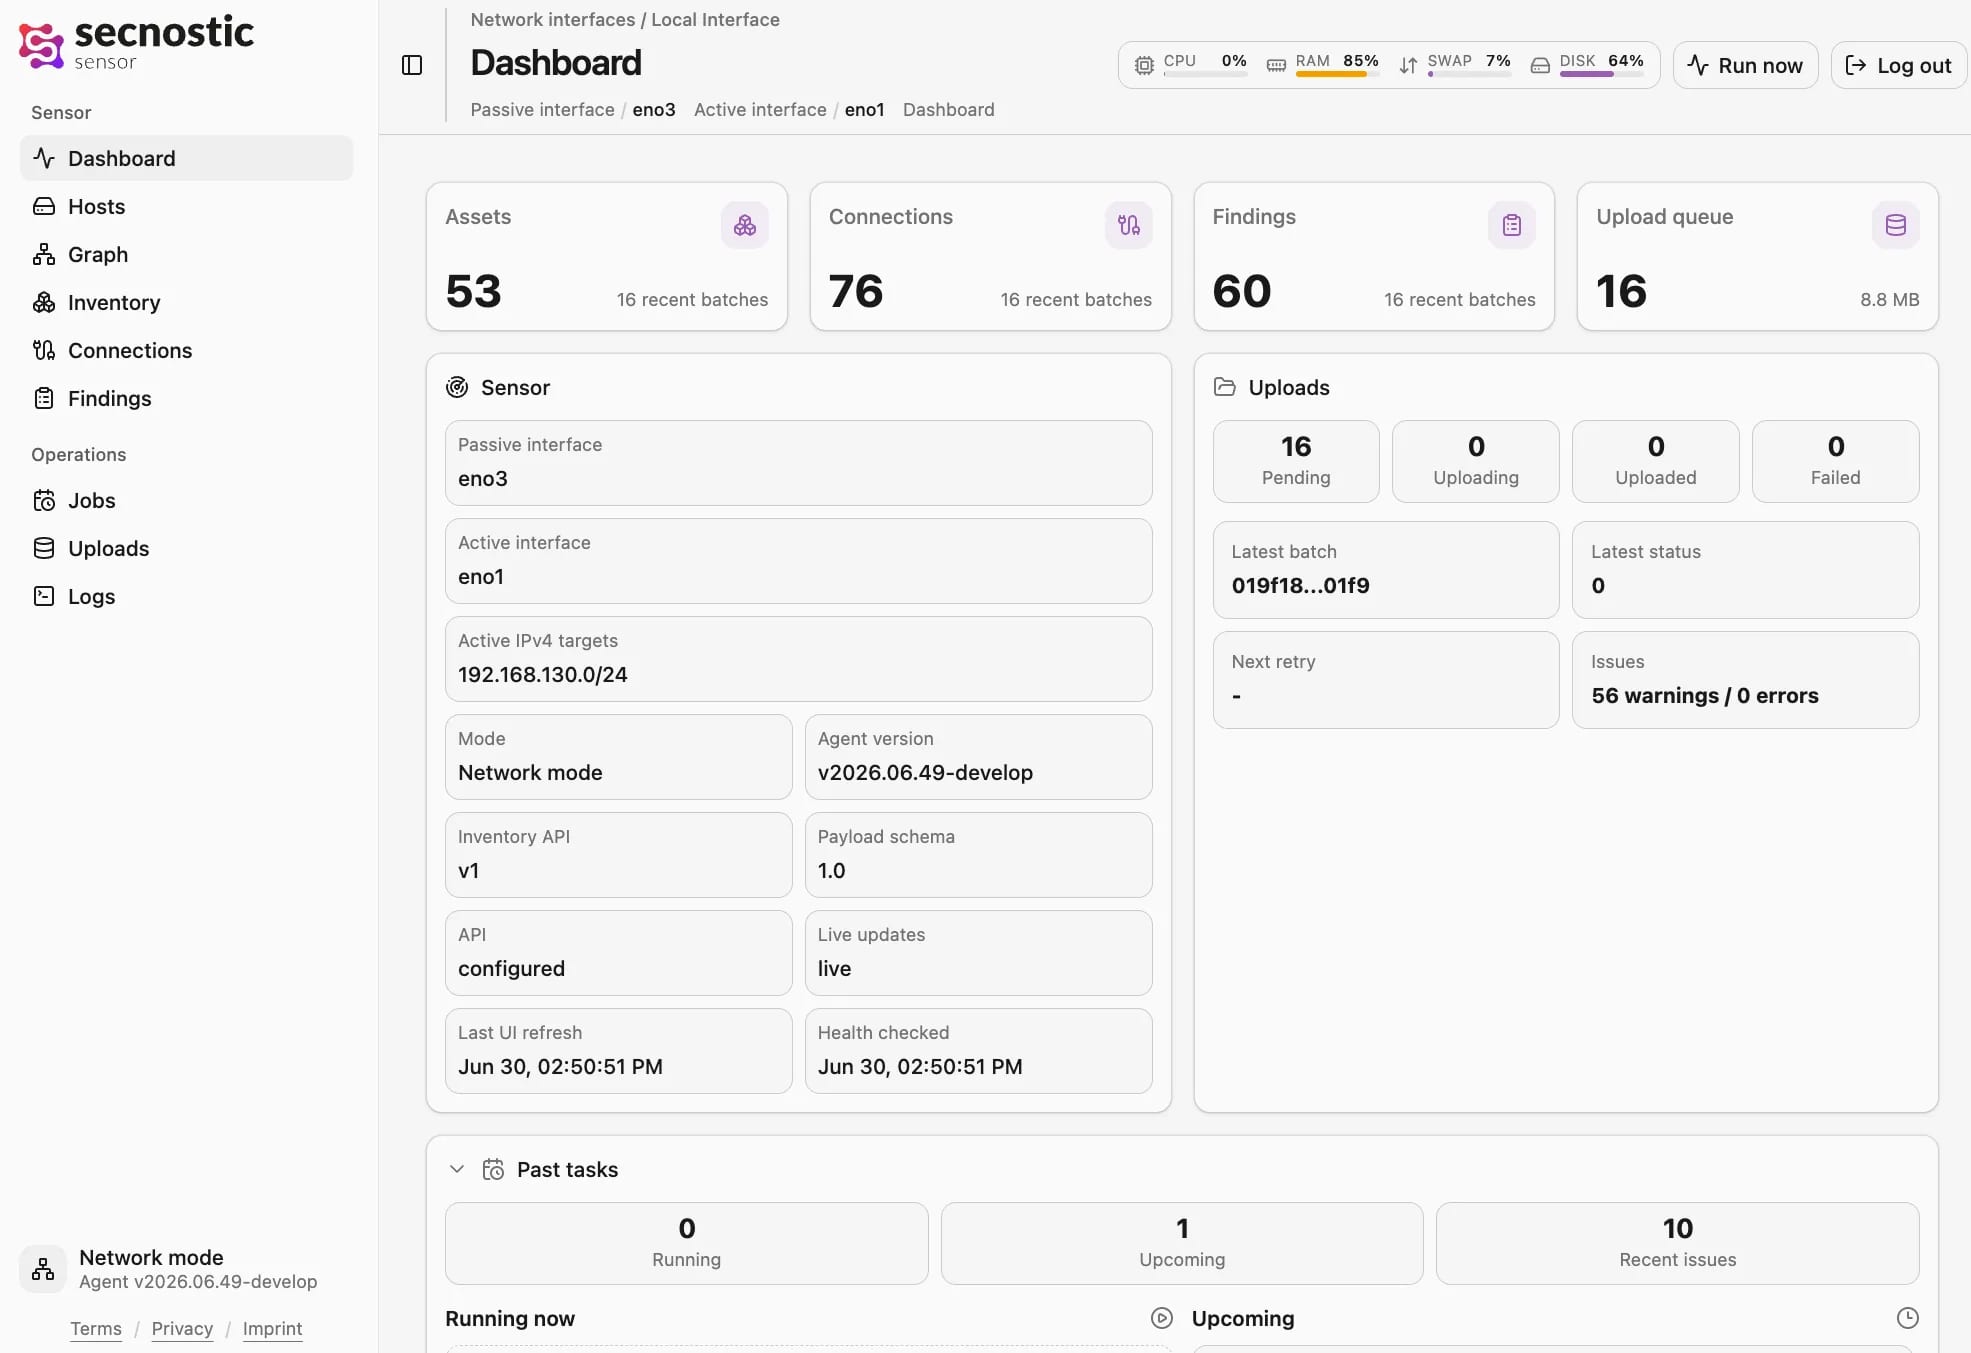The width and height of the screenshot is (1971, 1353).
Task: Click agent version v2026.06.49-develop in Sensor panel
Action: click(925, 772)
